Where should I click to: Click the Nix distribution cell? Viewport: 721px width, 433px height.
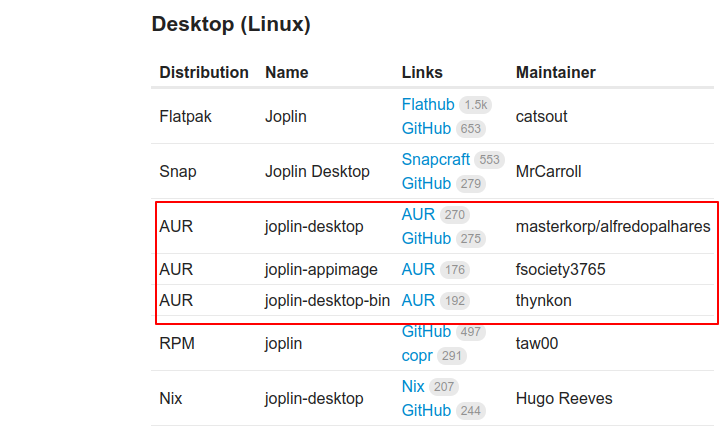(171, 399)
